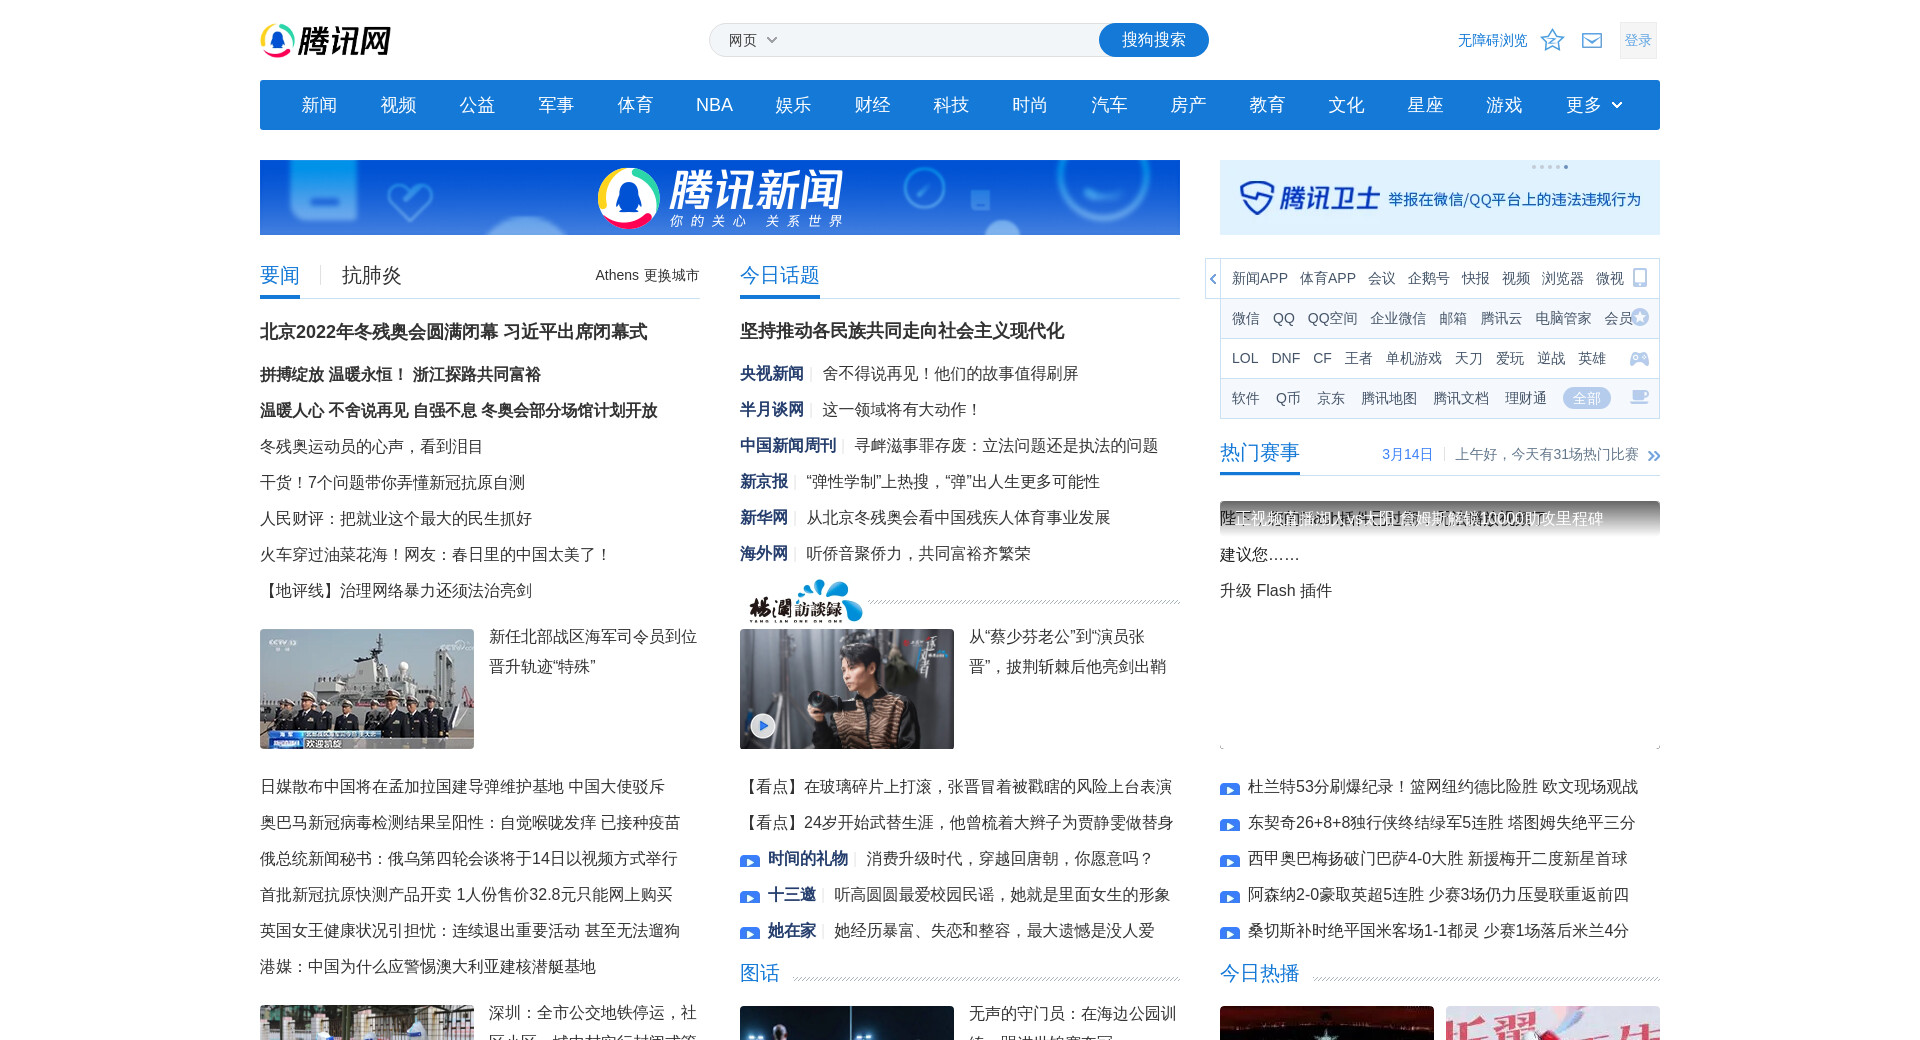Open the mail envelope icon
The height and width of the screenshot is (1040, 1920).
click(1592, 40)
